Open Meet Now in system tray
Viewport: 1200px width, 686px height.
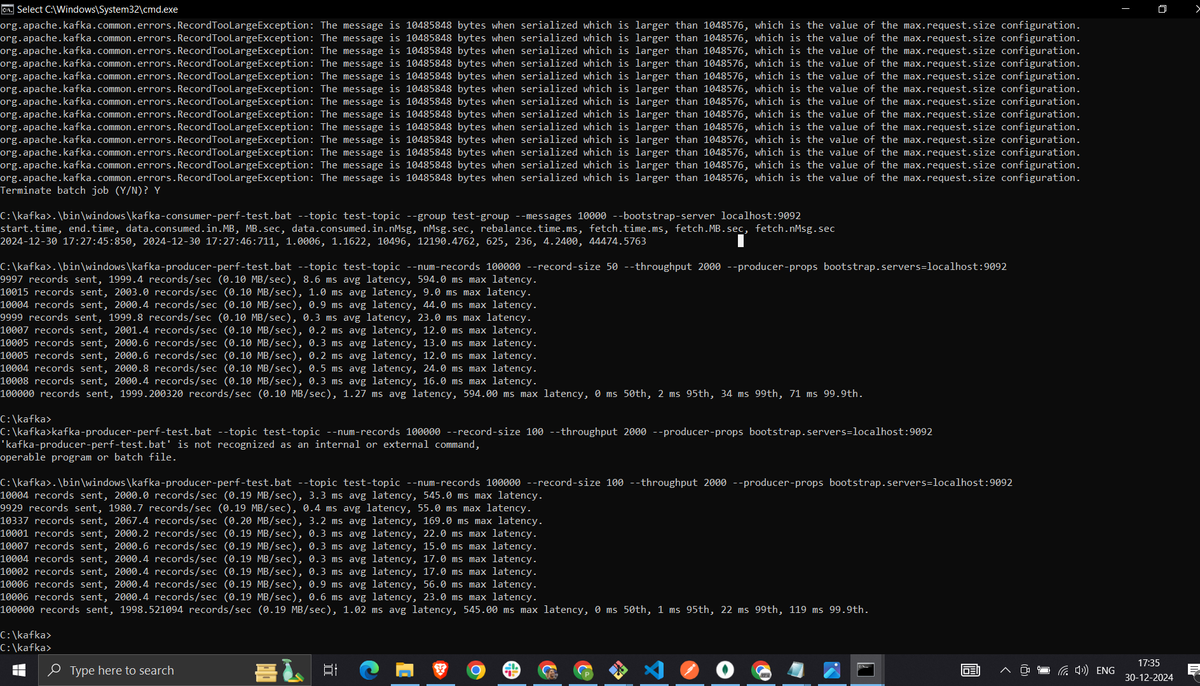[x=1025, y=670]
